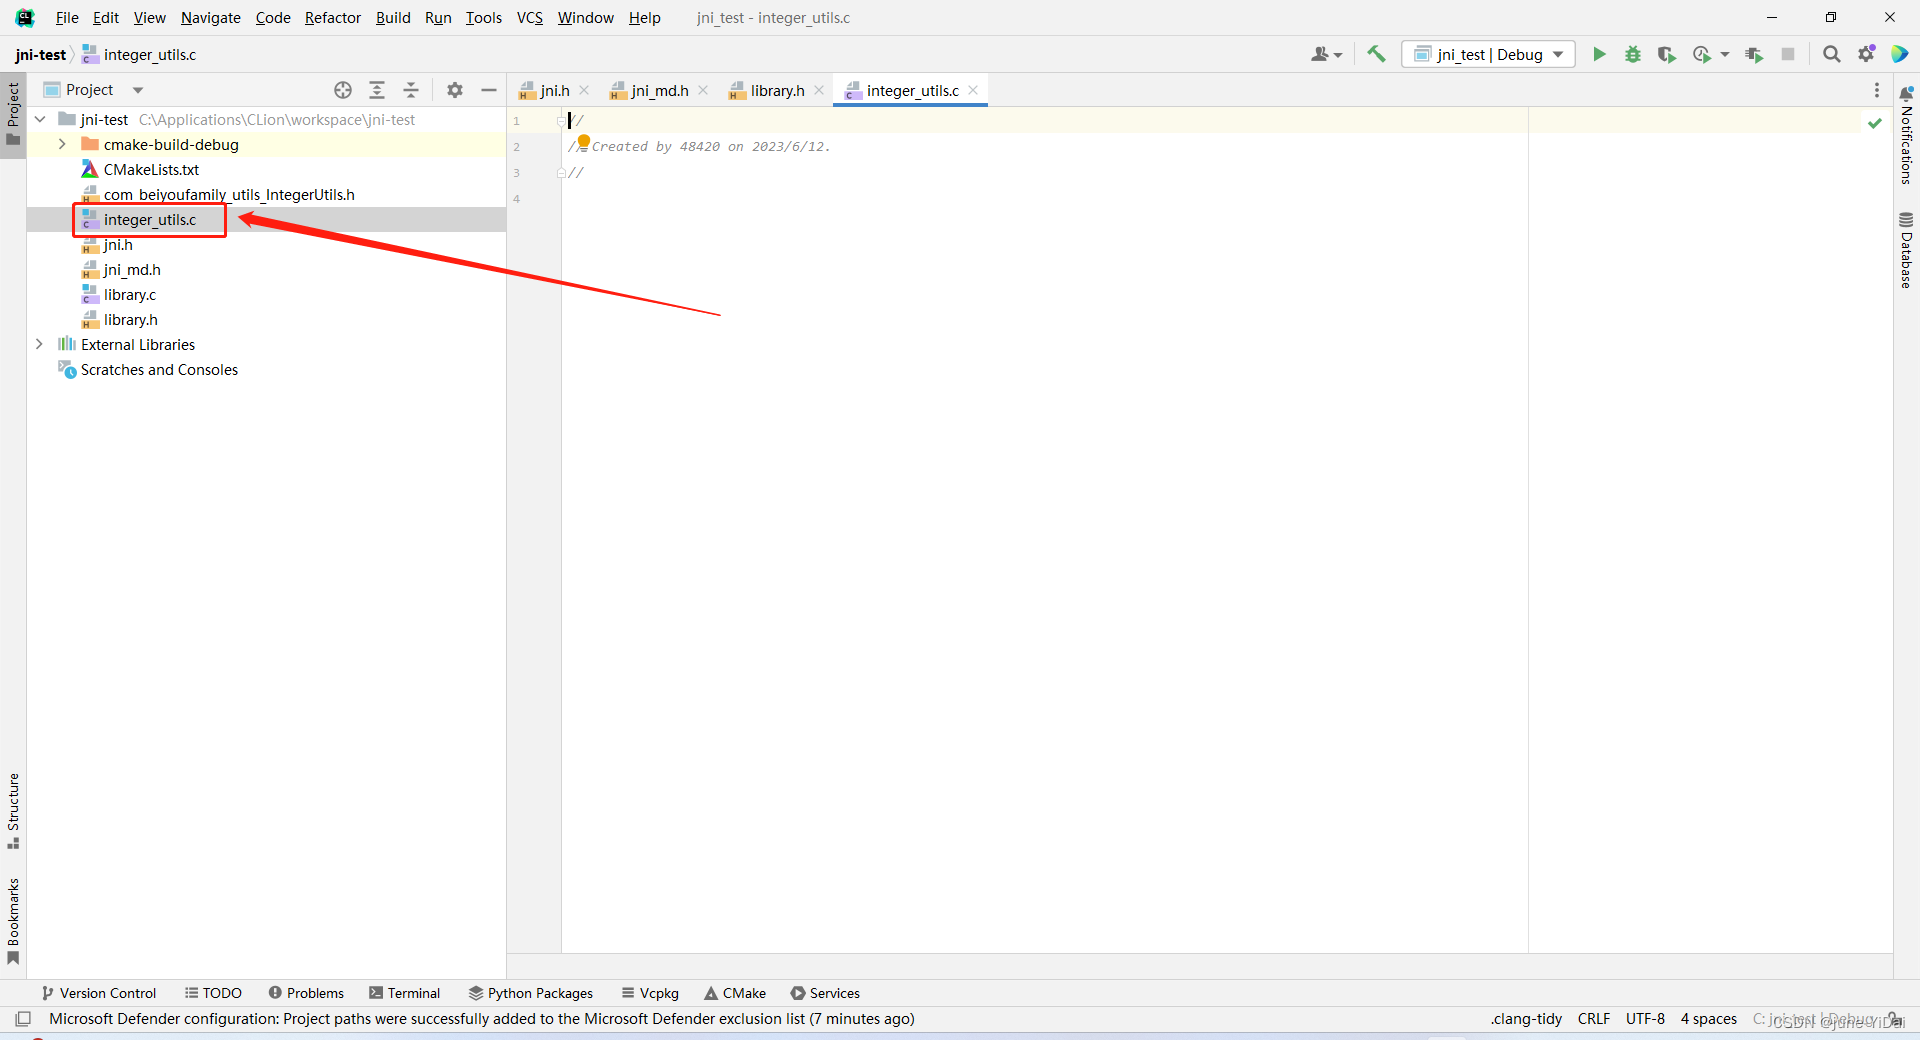Screen dimensions: 1920x1040
Task: Fold the comment block at line 1
Action: 561,120
